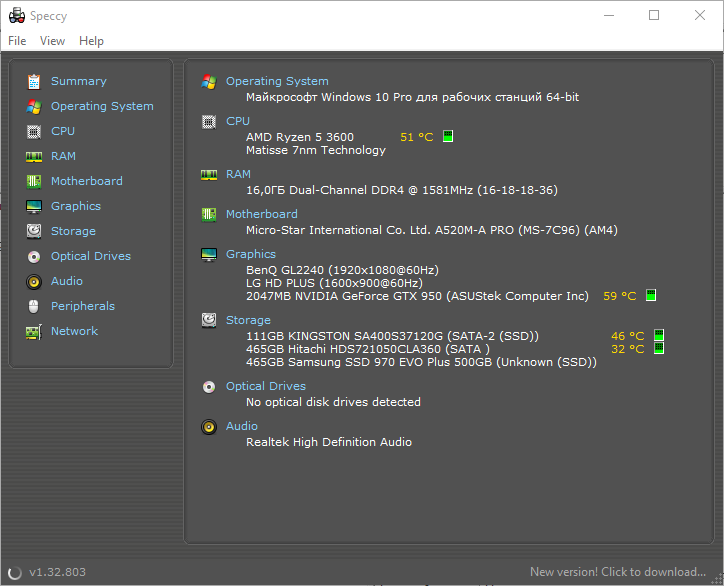Go to RAM section in sidebar

point(63,156)
